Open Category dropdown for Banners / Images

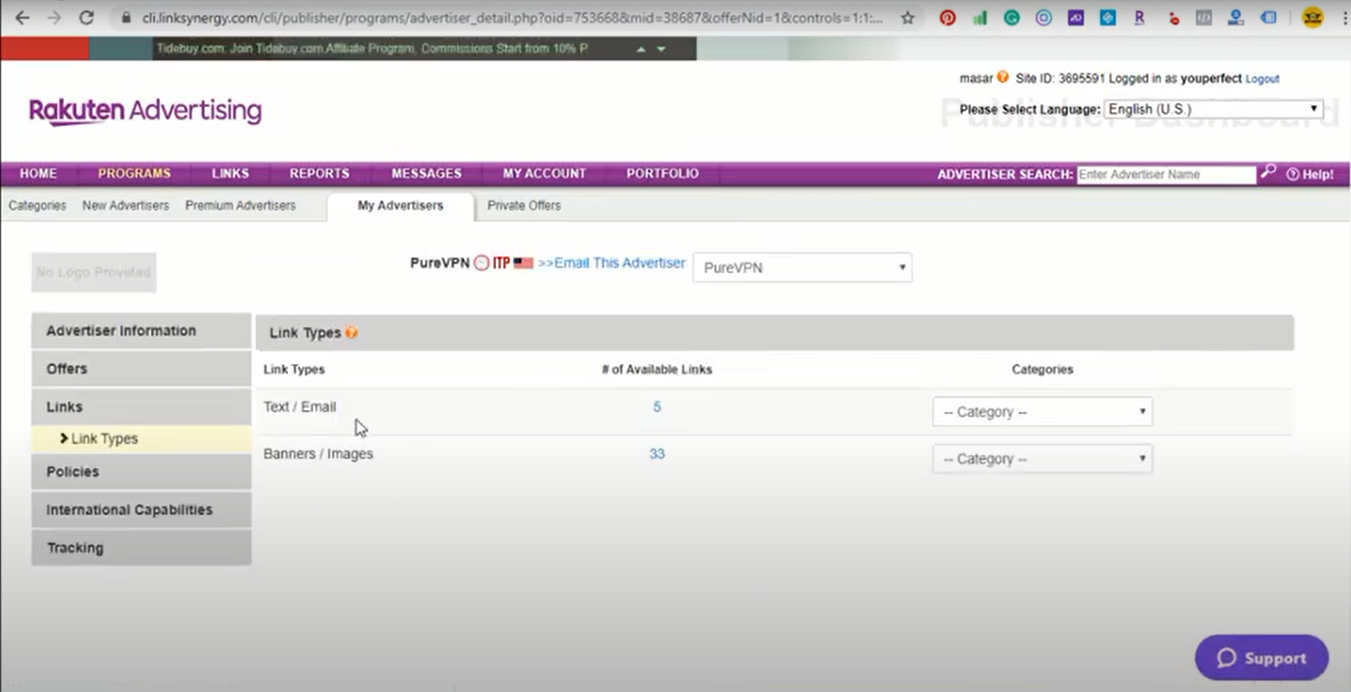click(1042, 459)
